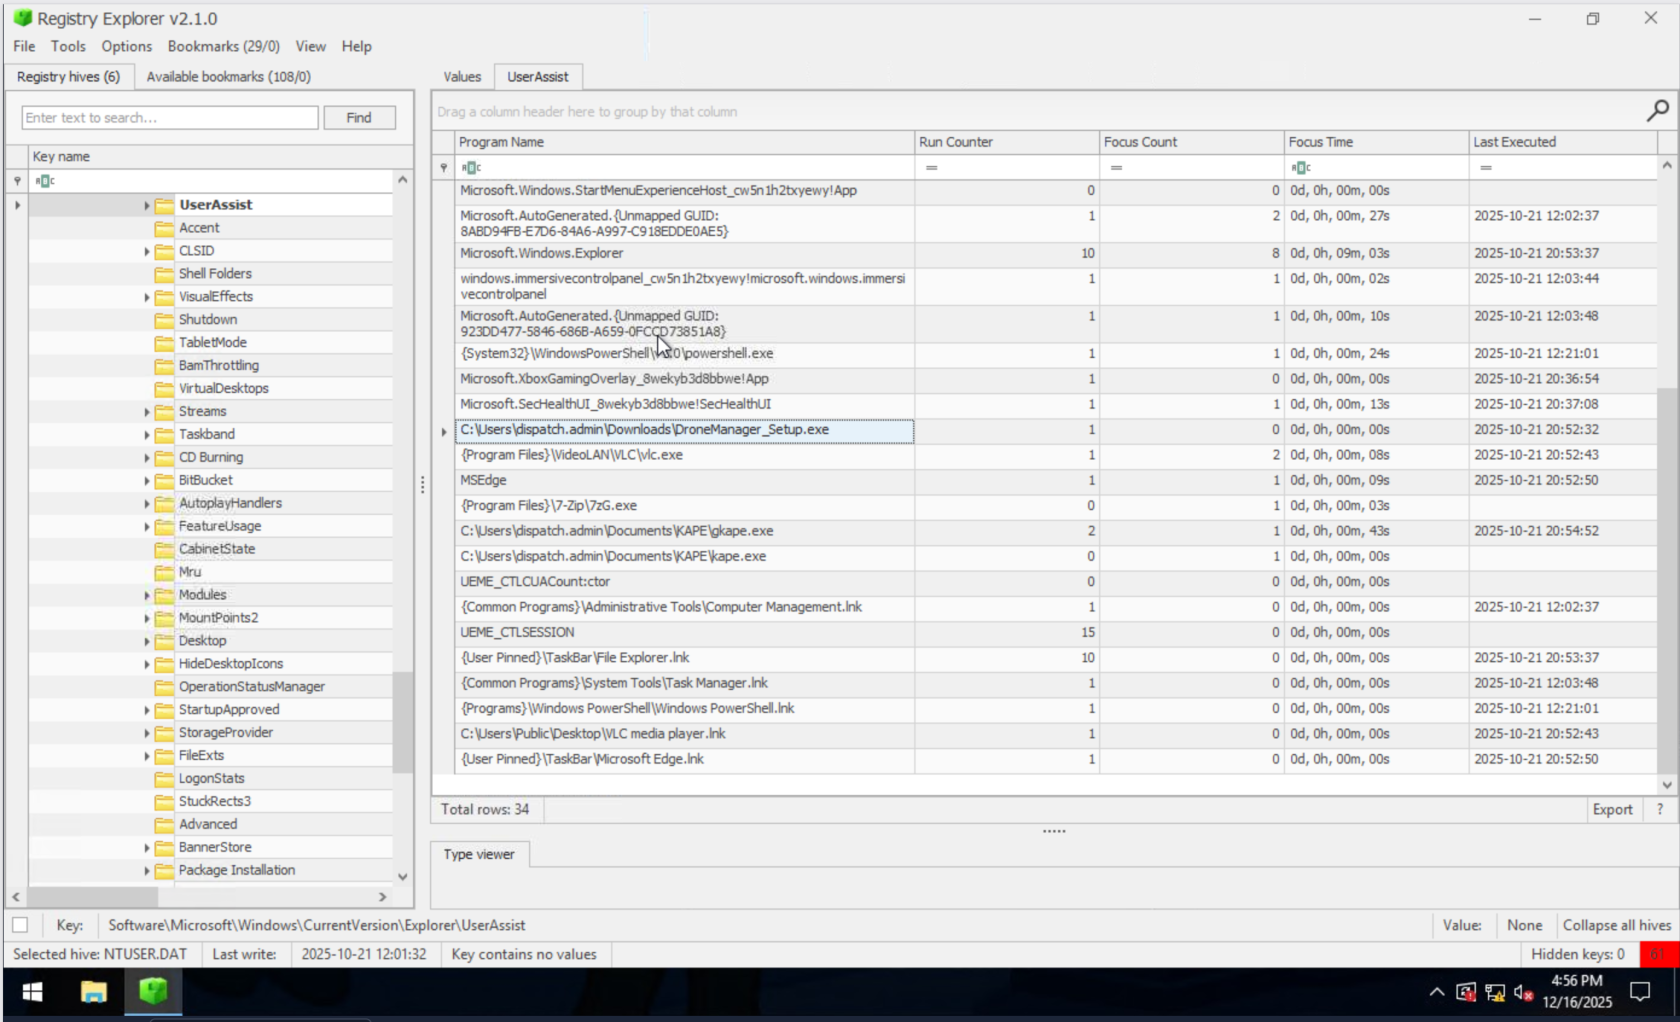Click Program Name filter operator icon
The width and height of the screenshot is (1680, 1022).
point(471,167)
